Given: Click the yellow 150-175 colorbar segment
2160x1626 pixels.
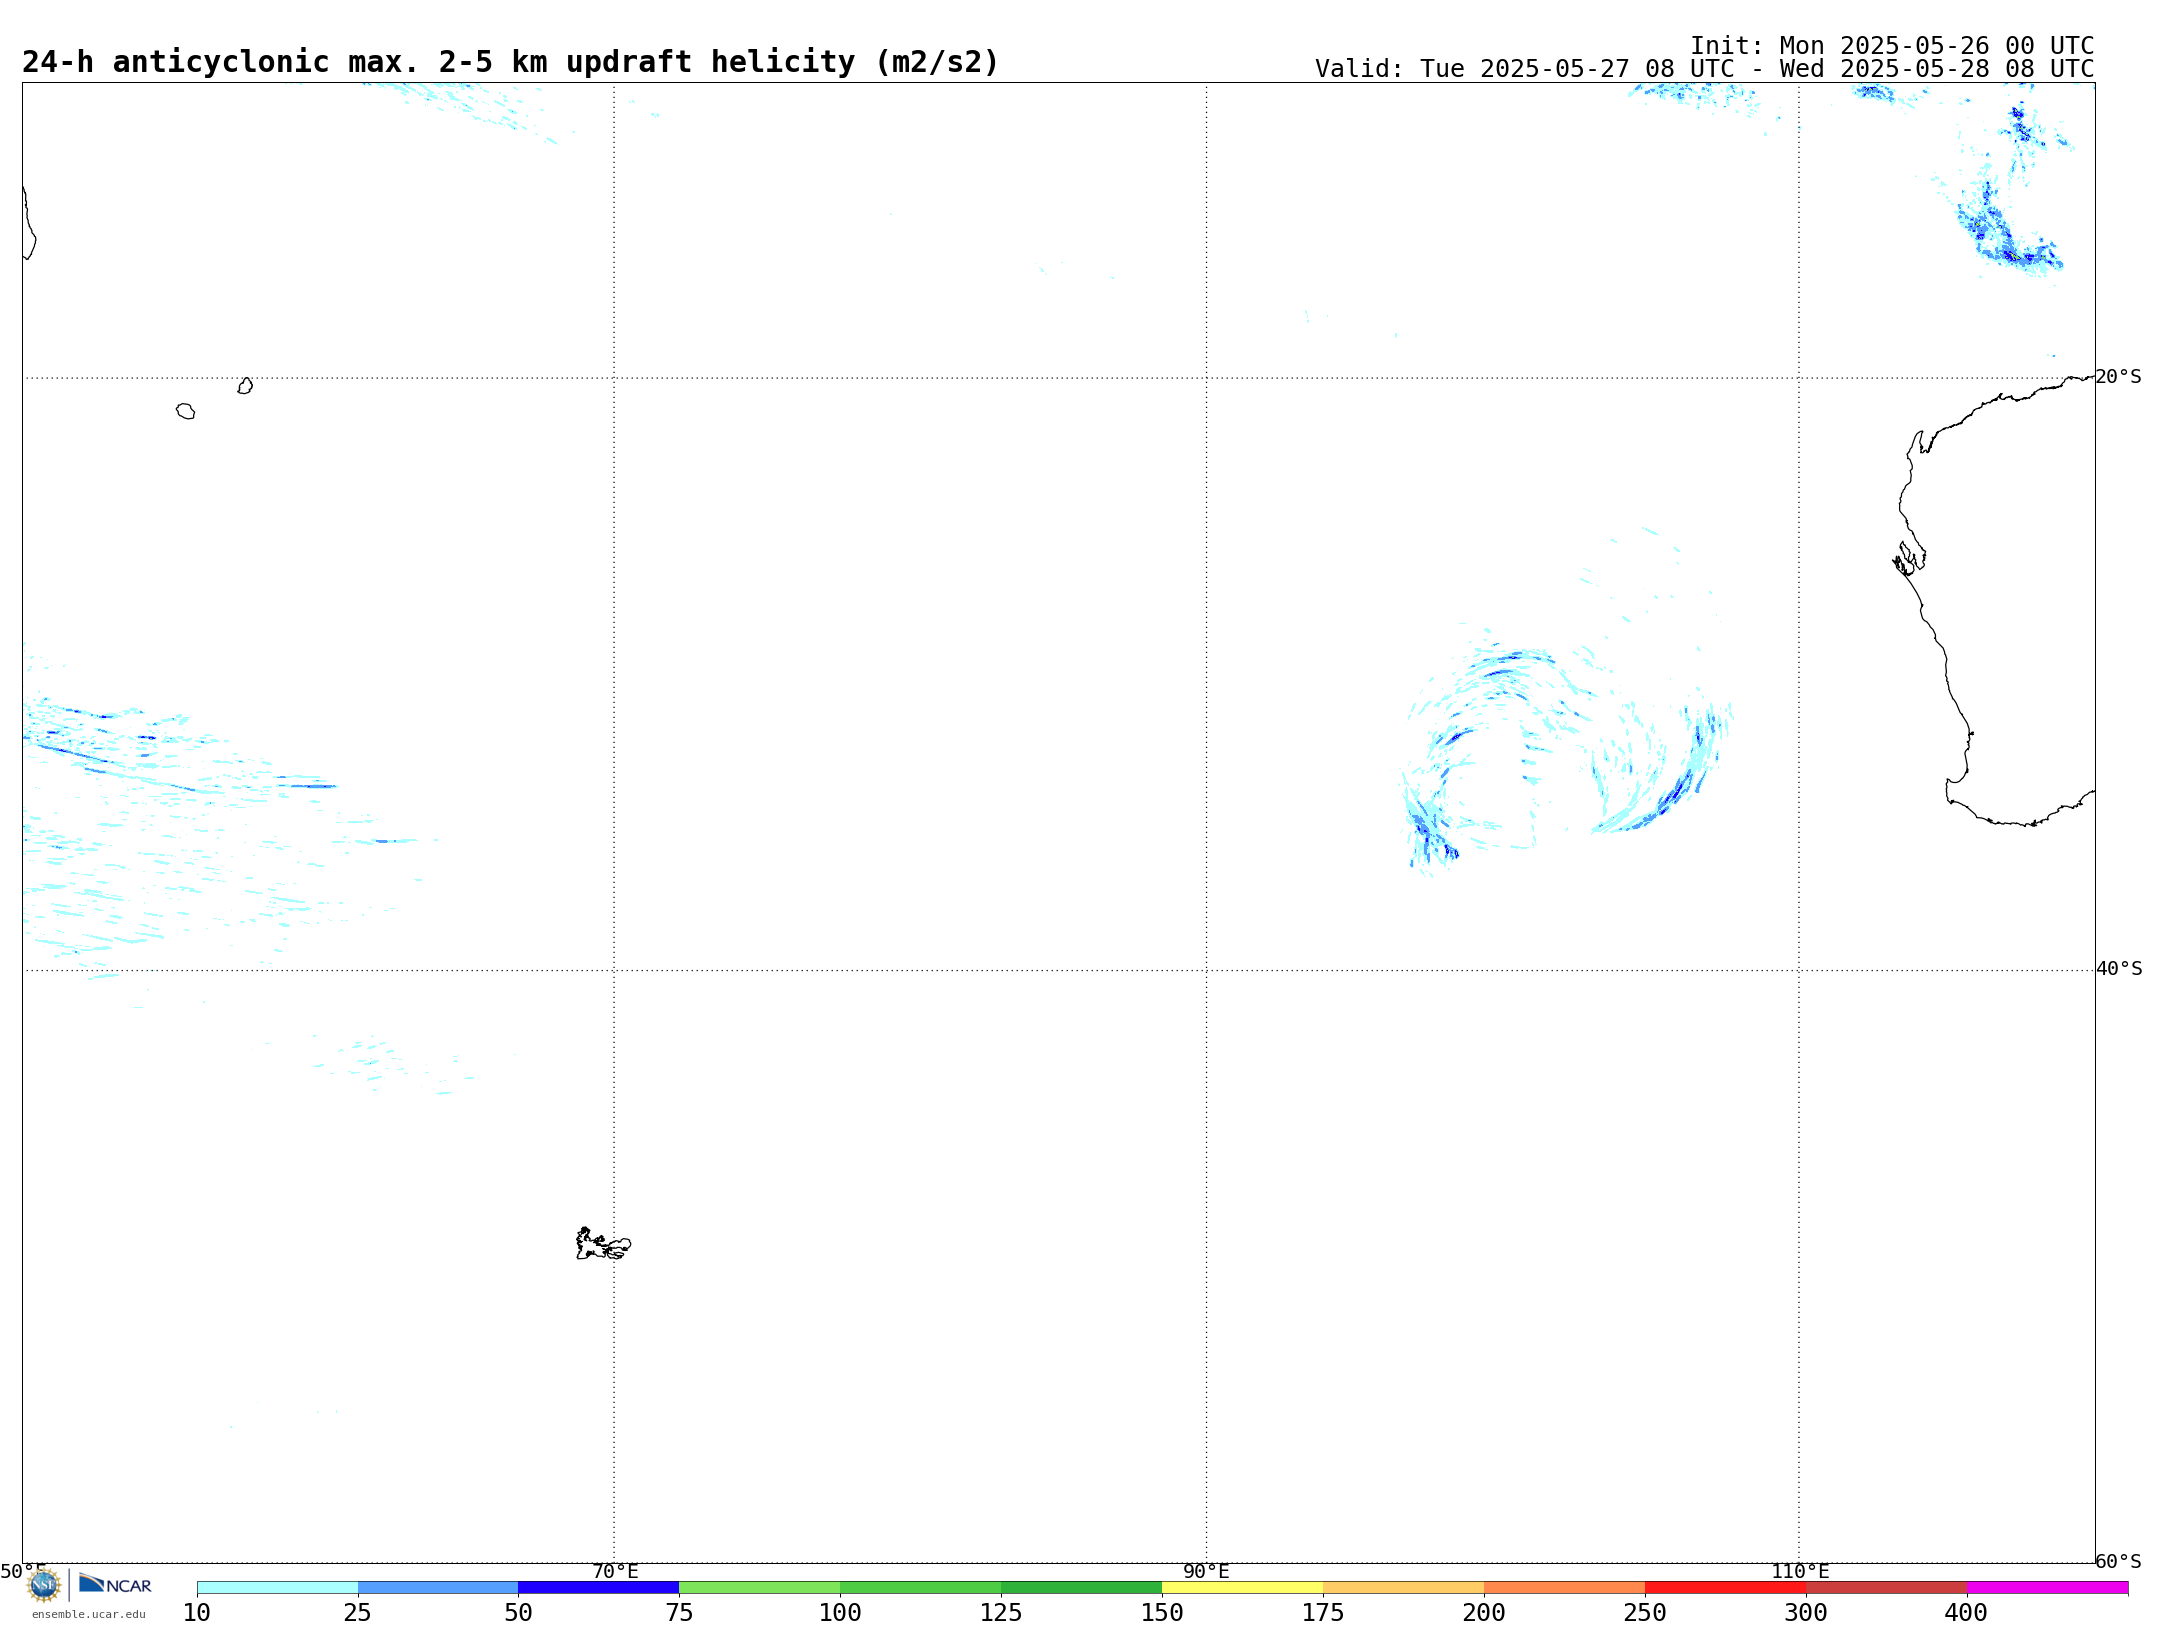Looking at the screenshot, I should click(x=1243, y=1588).
